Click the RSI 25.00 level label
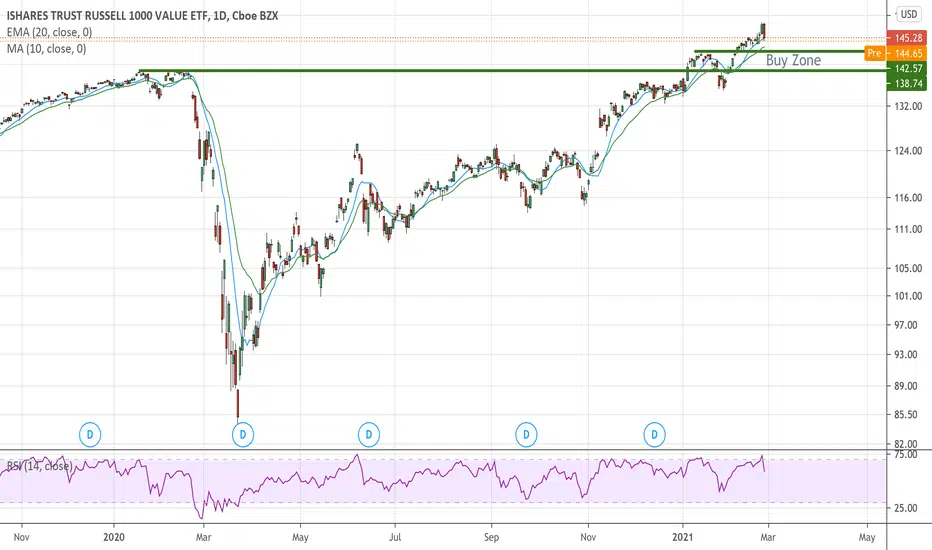Screen dimensions: 932x550 pyautogui.click(x=908, y=508)
